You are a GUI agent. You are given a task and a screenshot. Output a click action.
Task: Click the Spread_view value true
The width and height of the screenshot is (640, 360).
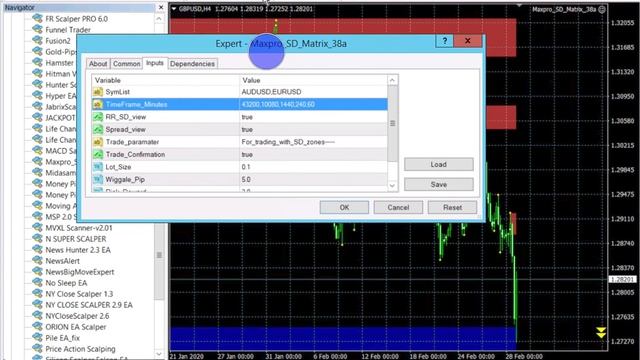[247, 129]
